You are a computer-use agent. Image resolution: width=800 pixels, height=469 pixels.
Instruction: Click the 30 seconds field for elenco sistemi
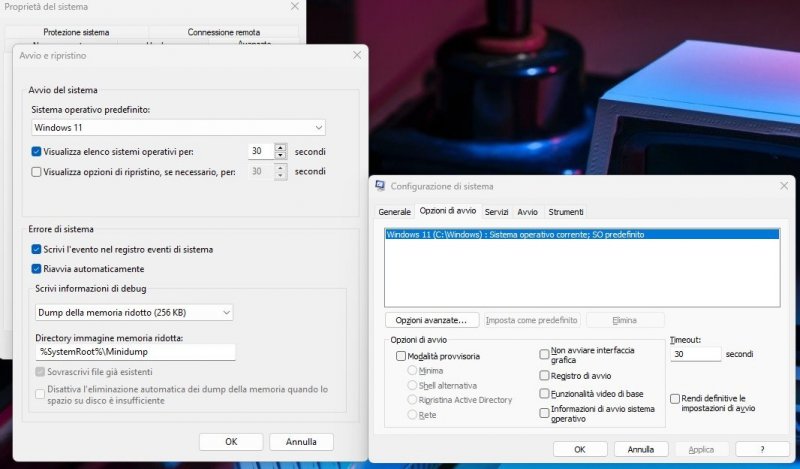pos(261,152)
